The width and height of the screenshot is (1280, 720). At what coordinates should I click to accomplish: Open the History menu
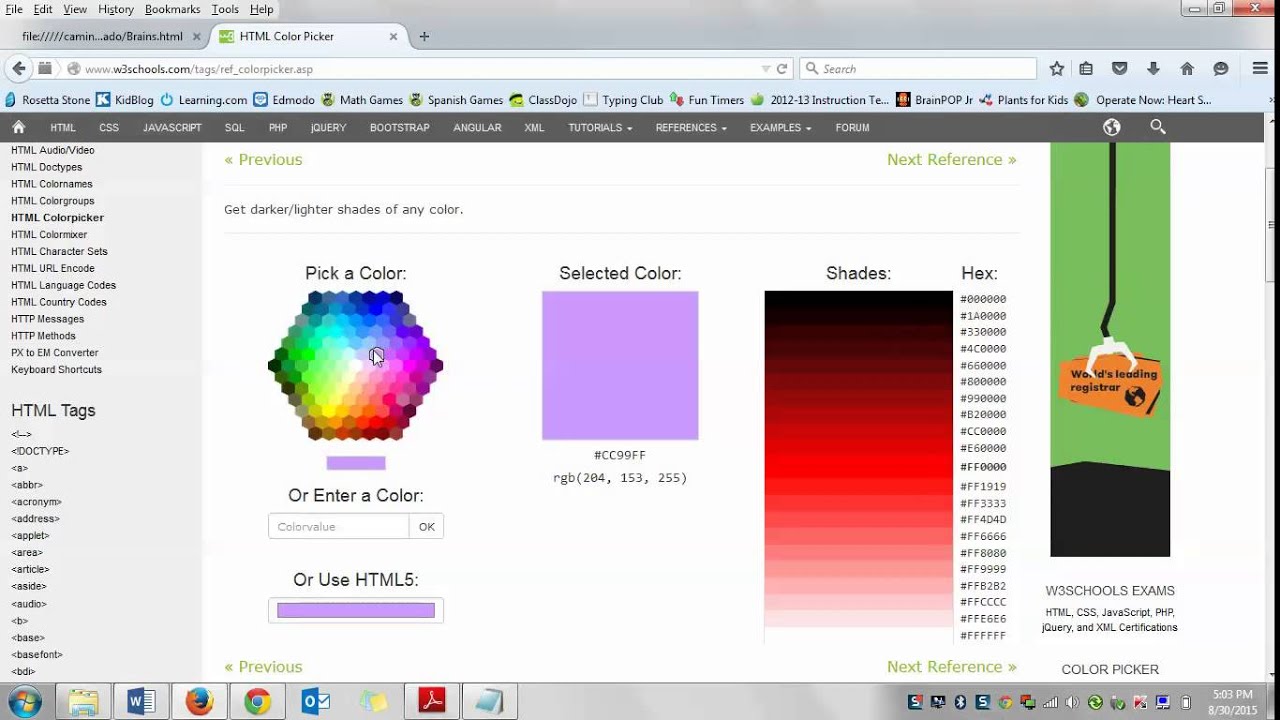coord(116,9)
